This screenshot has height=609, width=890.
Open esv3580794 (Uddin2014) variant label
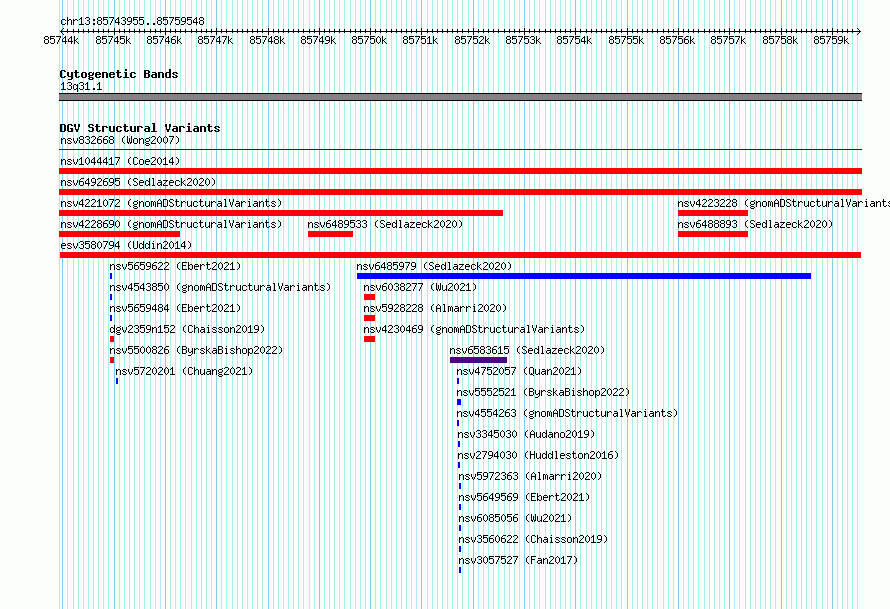(x=126, y=245)
